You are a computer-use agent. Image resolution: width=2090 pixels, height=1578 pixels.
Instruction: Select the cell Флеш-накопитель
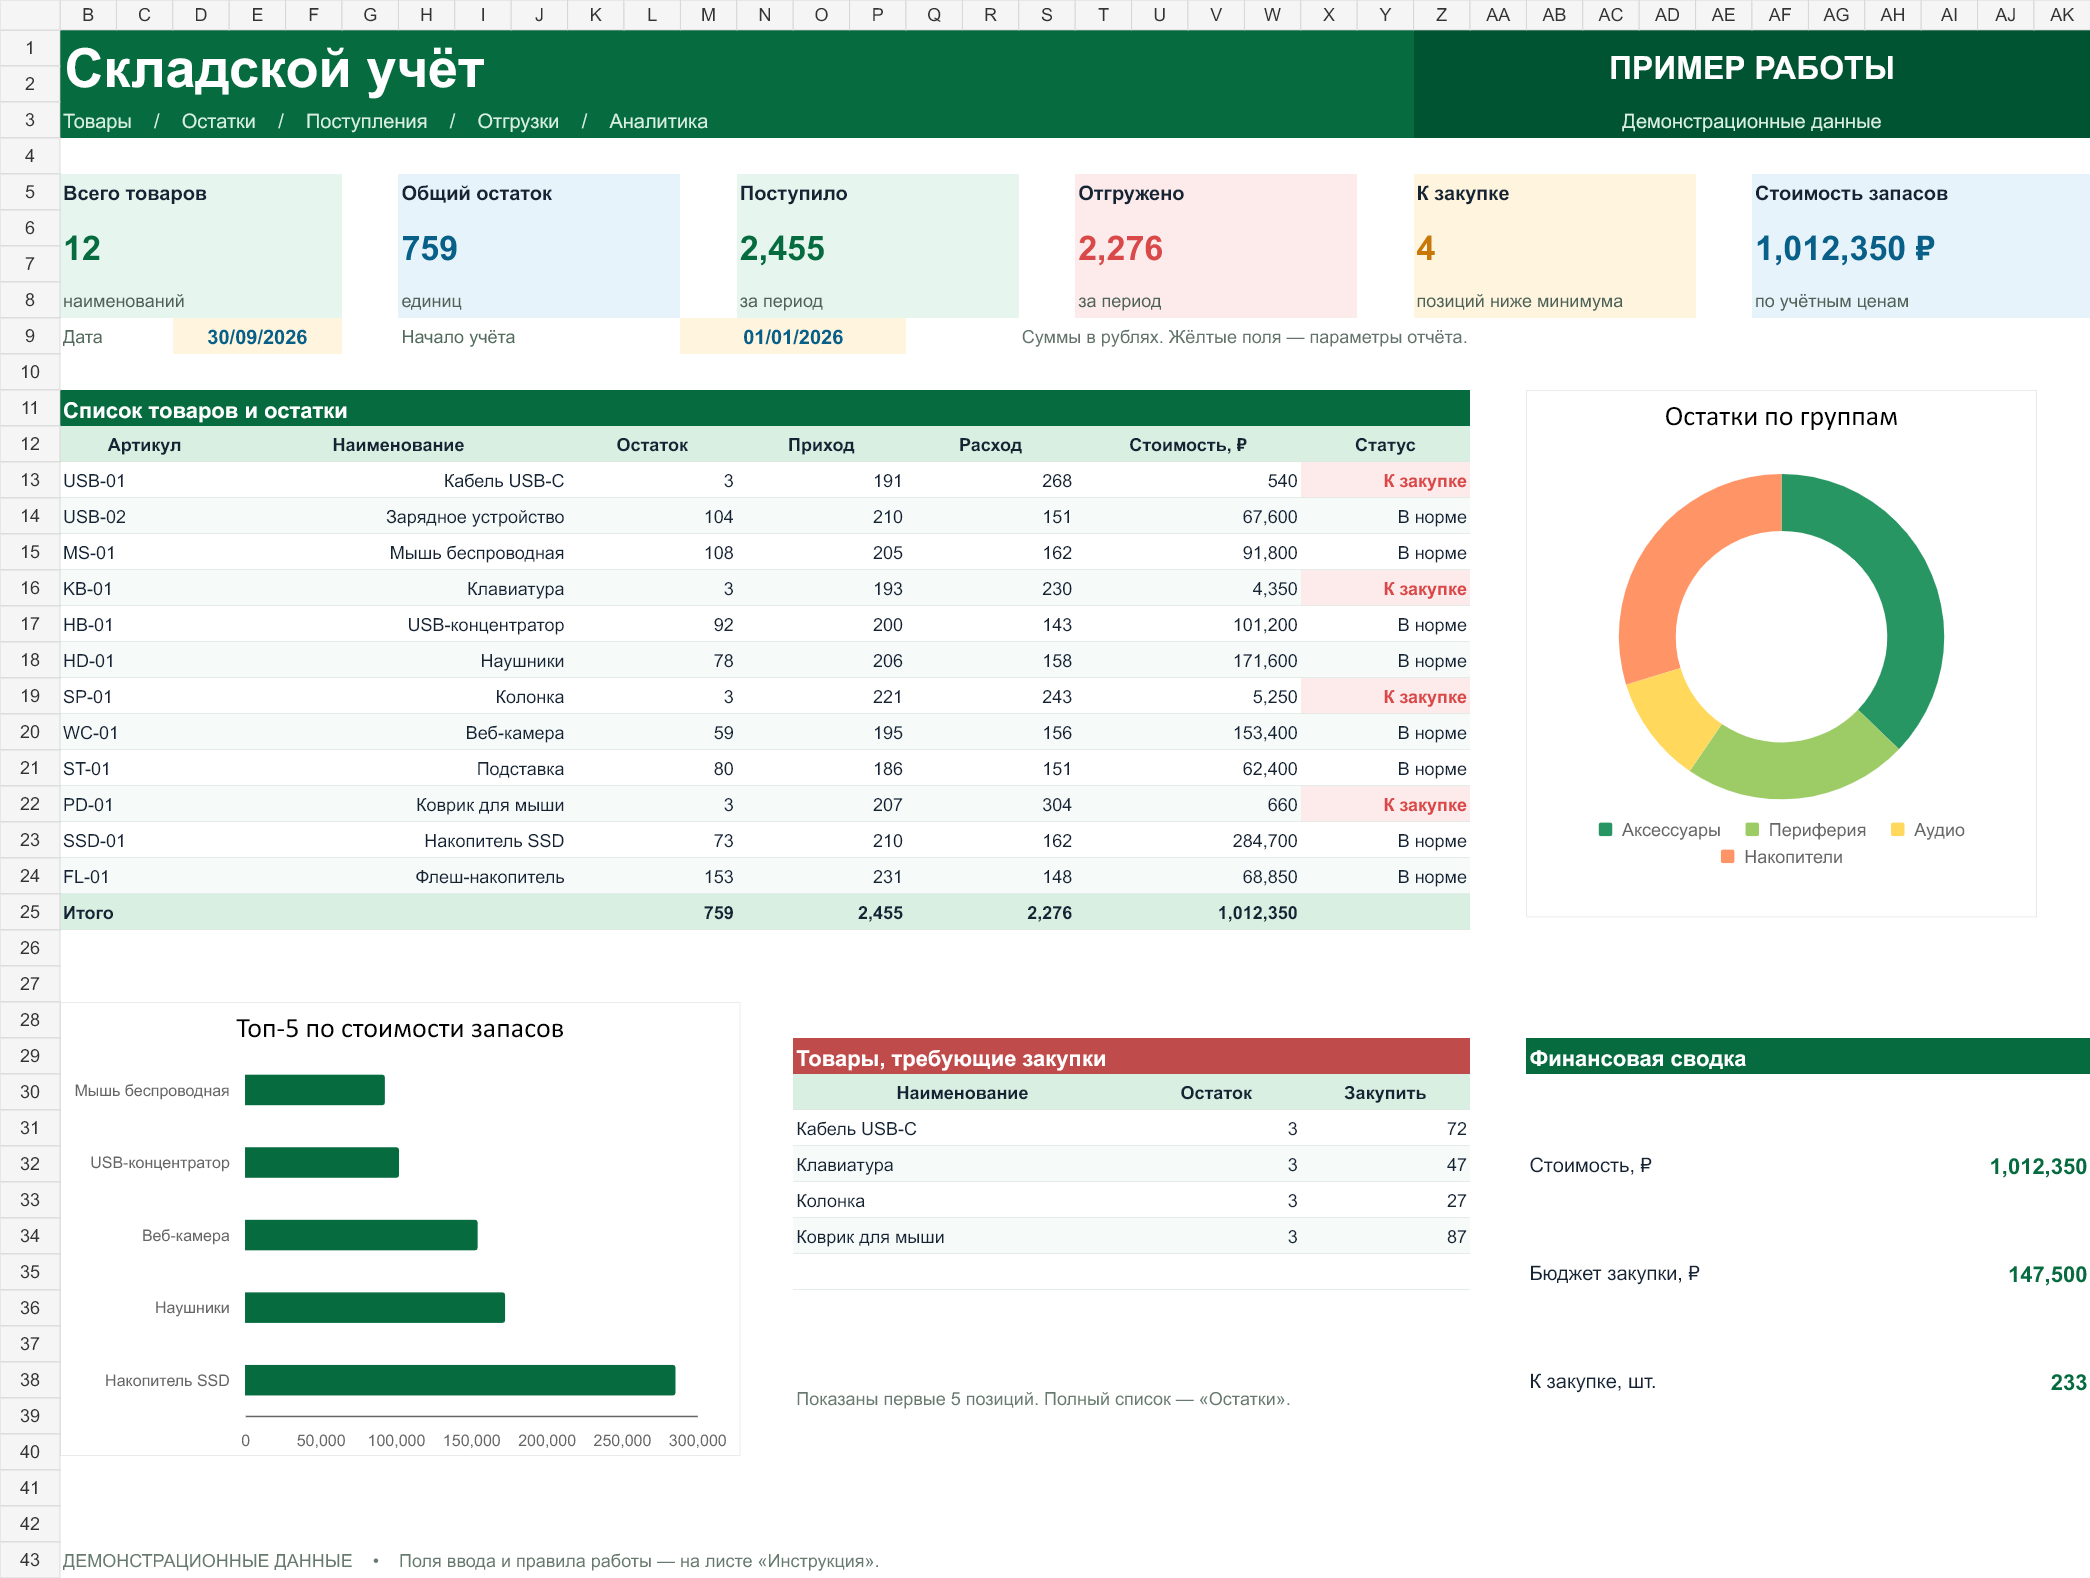coord(398,876)
